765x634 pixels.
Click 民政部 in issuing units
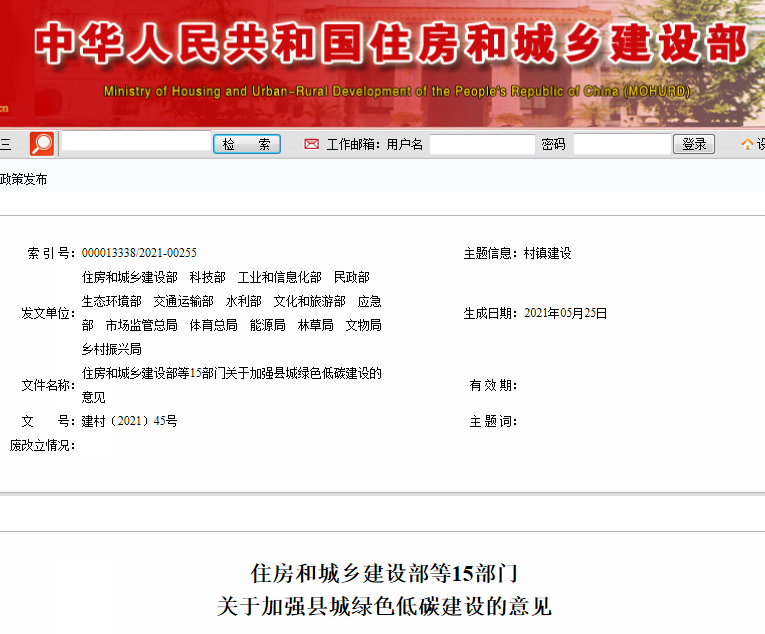coord(352,277)
